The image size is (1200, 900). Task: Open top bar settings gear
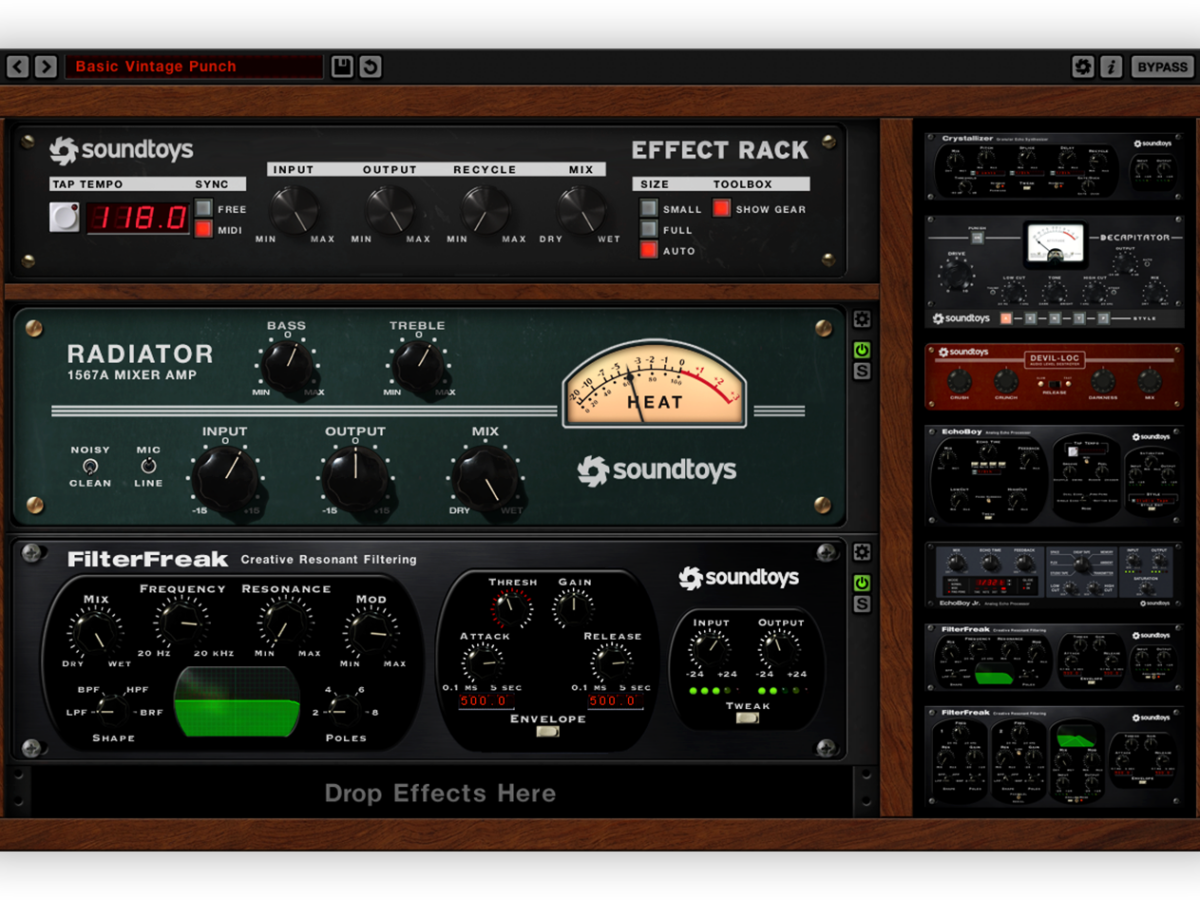[x=1082, y=67]
